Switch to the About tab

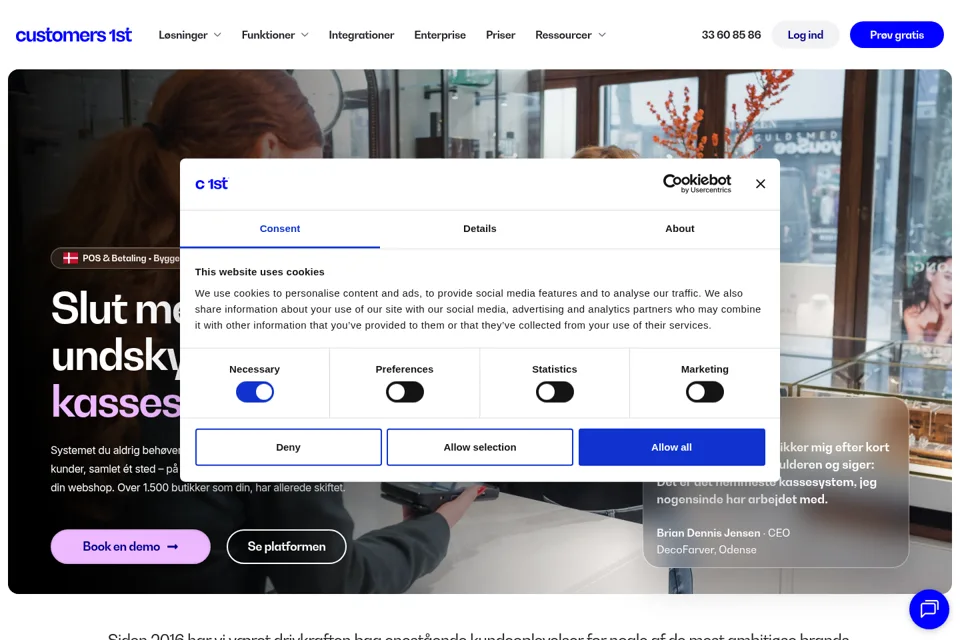click(680, 229)
